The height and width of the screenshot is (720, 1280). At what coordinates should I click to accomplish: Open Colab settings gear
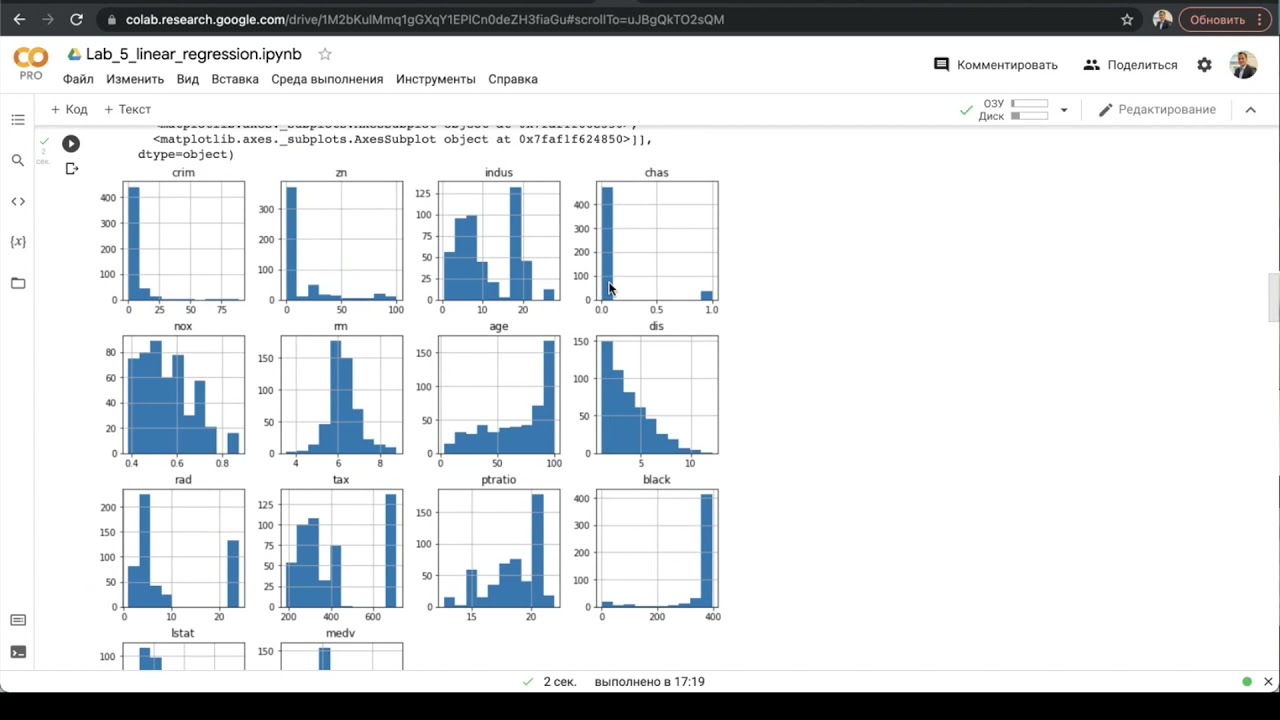coord(1204,64)
